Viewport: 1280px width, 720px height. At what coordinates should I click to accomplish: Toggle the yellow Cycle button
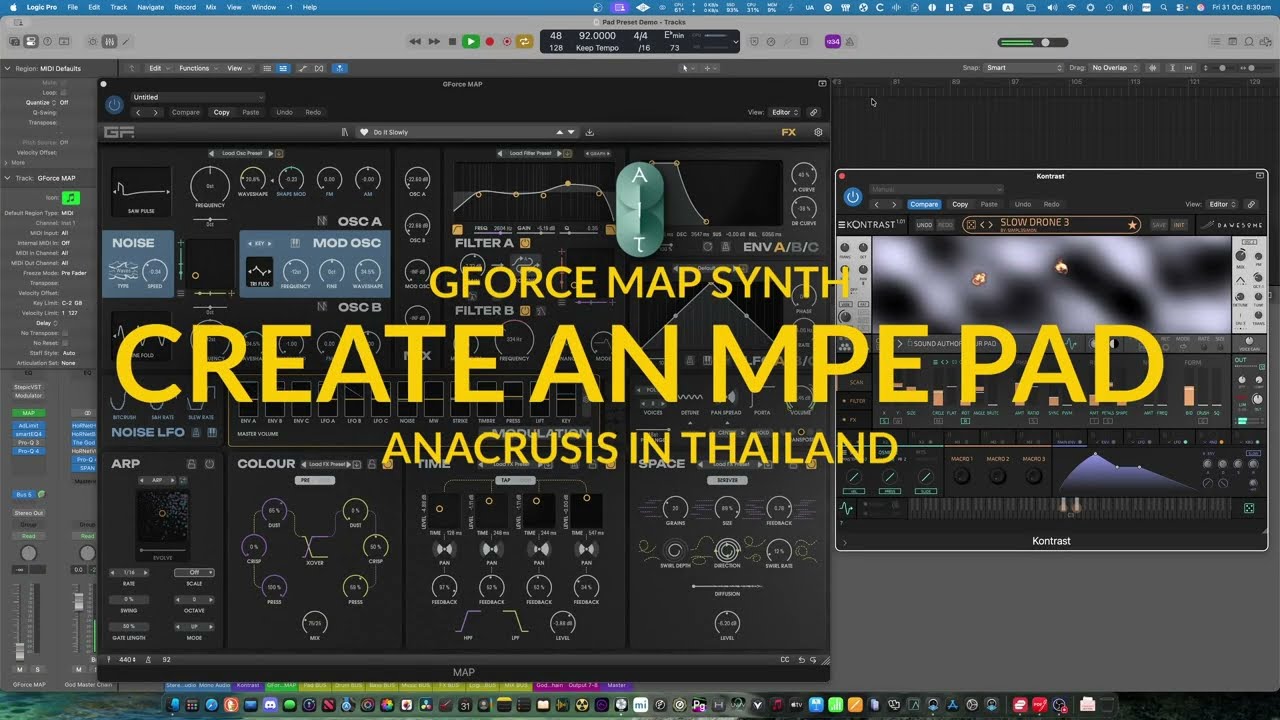click(x=524, y=41)
